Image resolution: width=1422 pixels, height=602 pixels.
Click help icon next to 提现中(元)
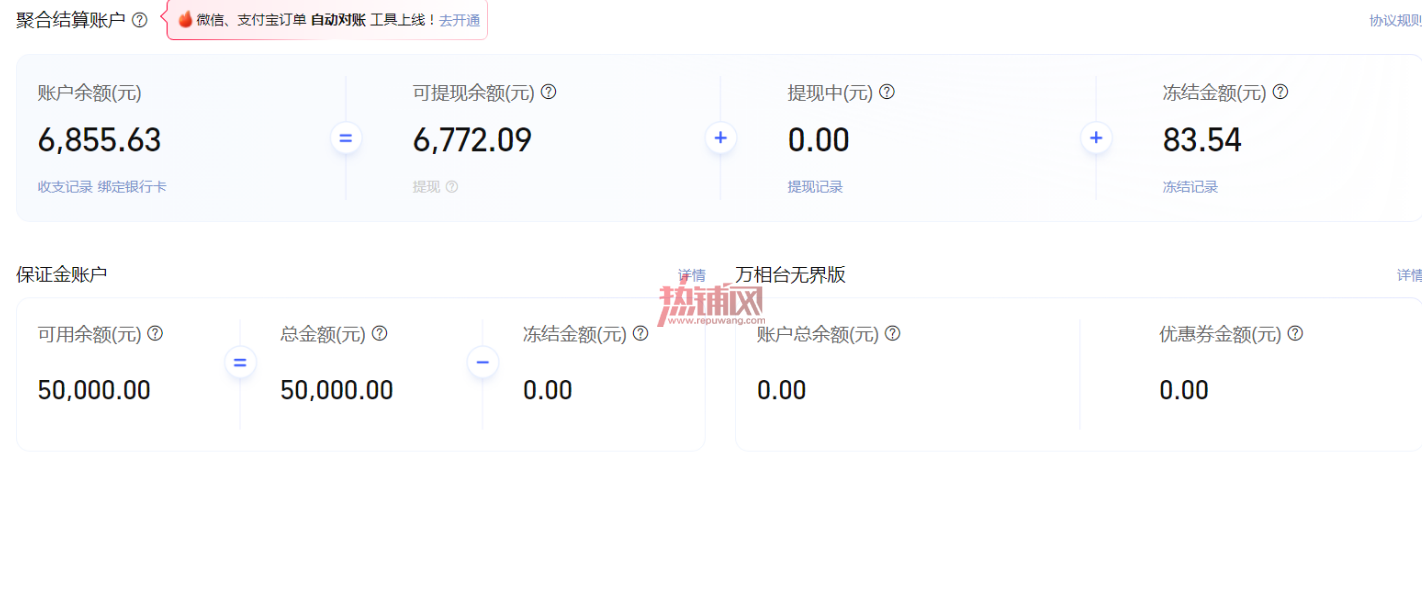pos(886,92)
